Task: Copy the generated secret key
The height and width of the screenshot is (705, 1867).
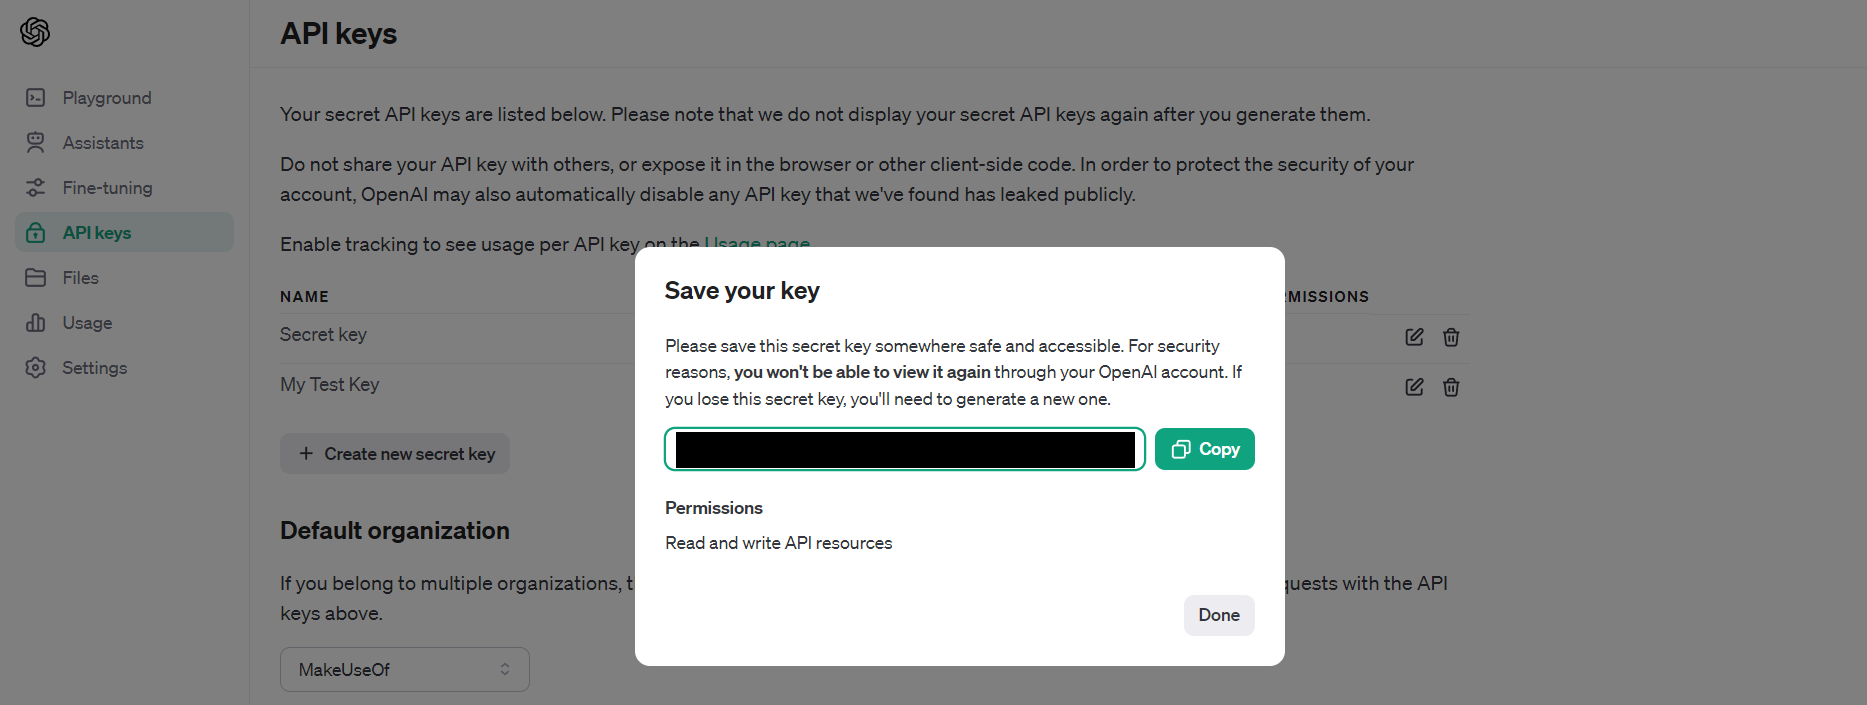Action: coord(1204,449)
